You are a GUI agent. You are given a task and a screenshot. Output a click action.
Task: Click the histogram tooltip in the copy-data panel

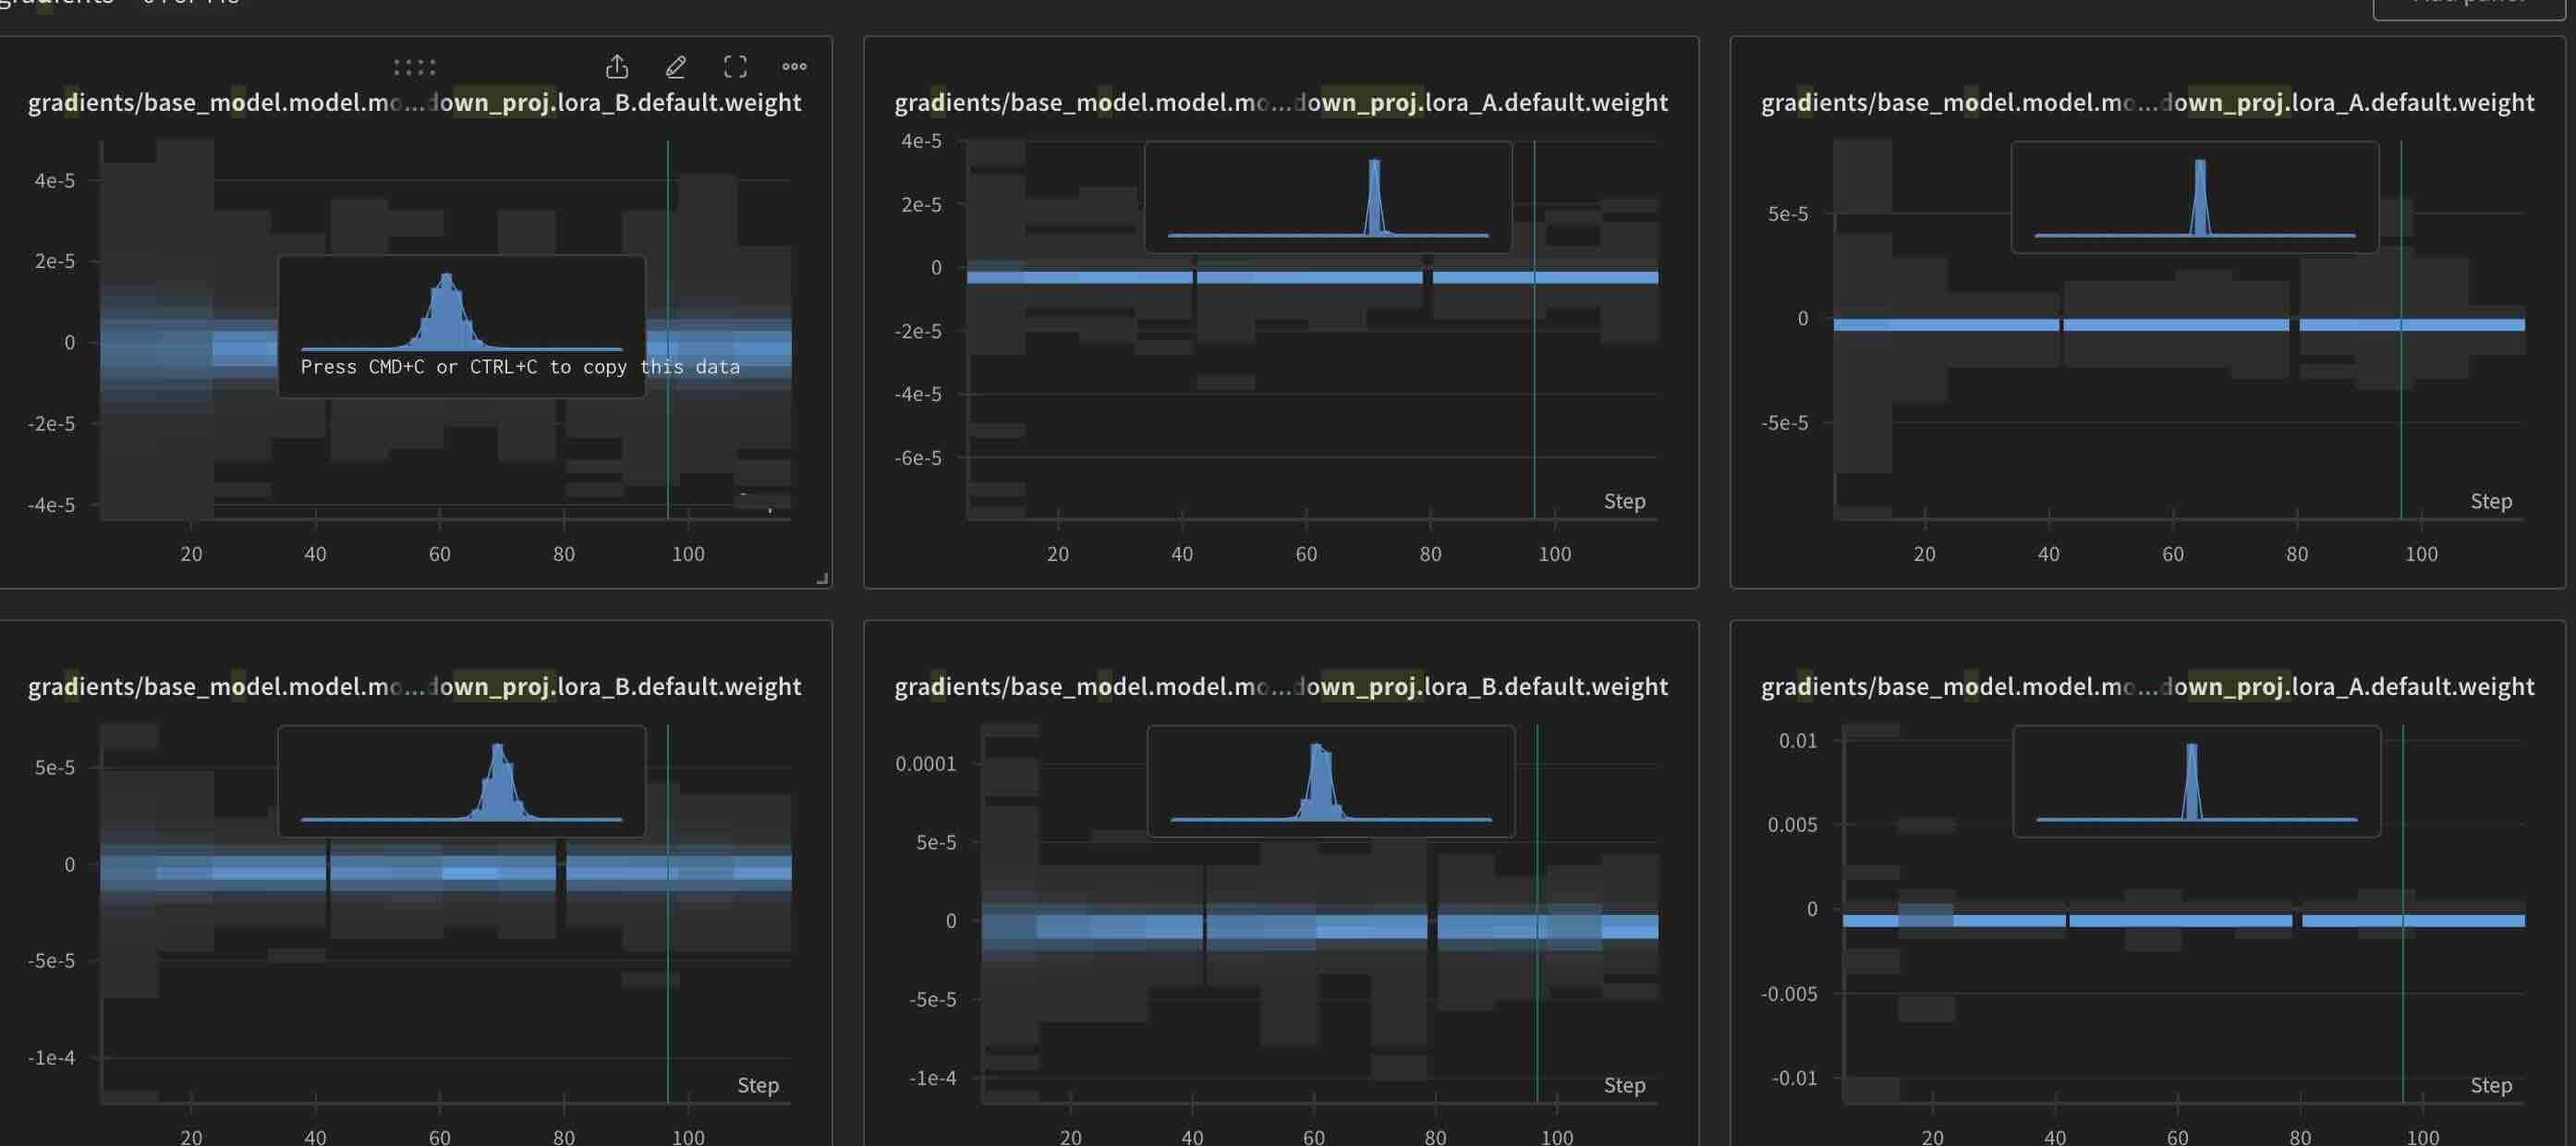pyautogui.click(x=461, y=326)
